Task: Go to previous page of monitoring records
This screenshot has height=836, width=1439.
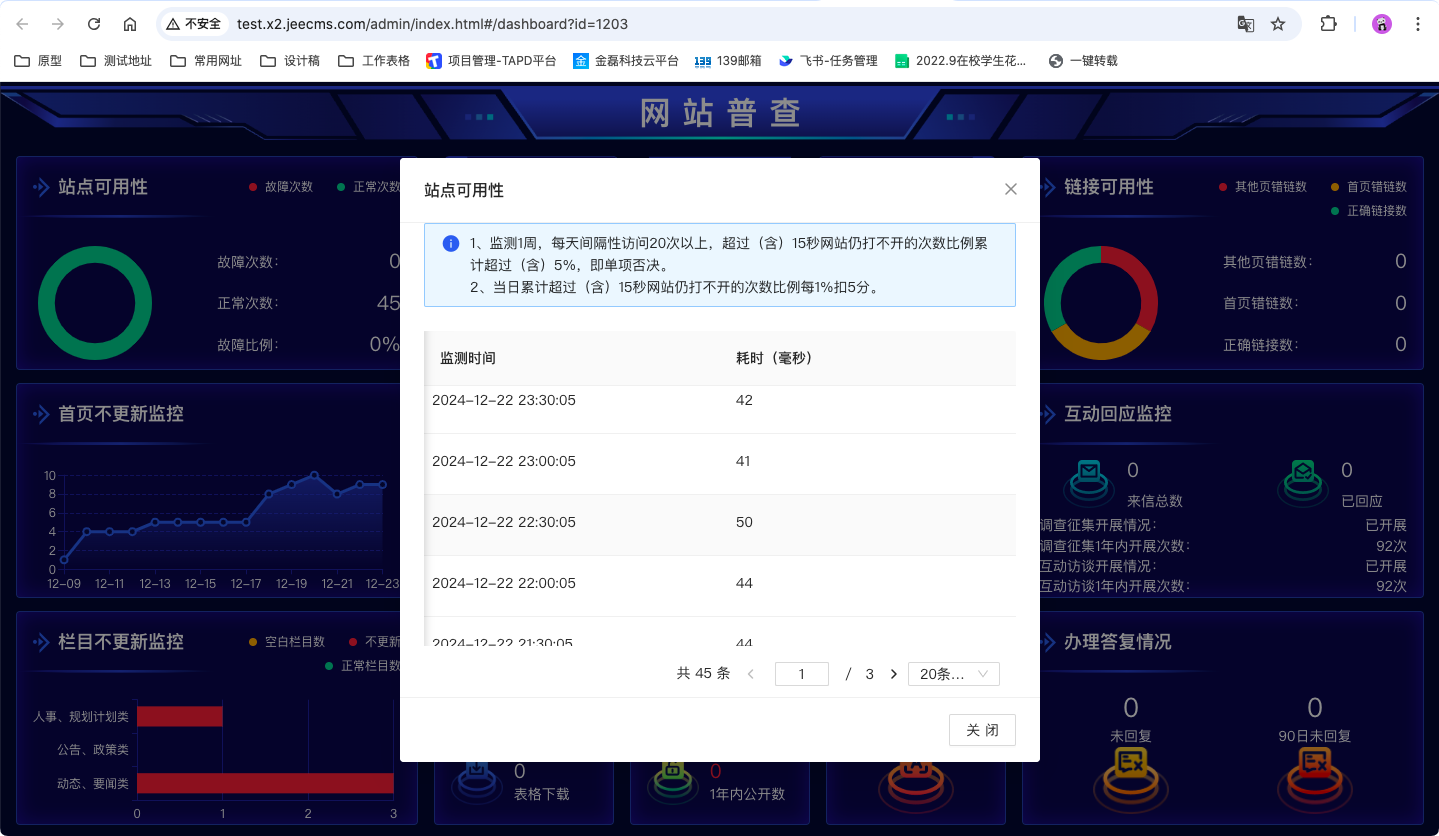Action: [751, 674]
